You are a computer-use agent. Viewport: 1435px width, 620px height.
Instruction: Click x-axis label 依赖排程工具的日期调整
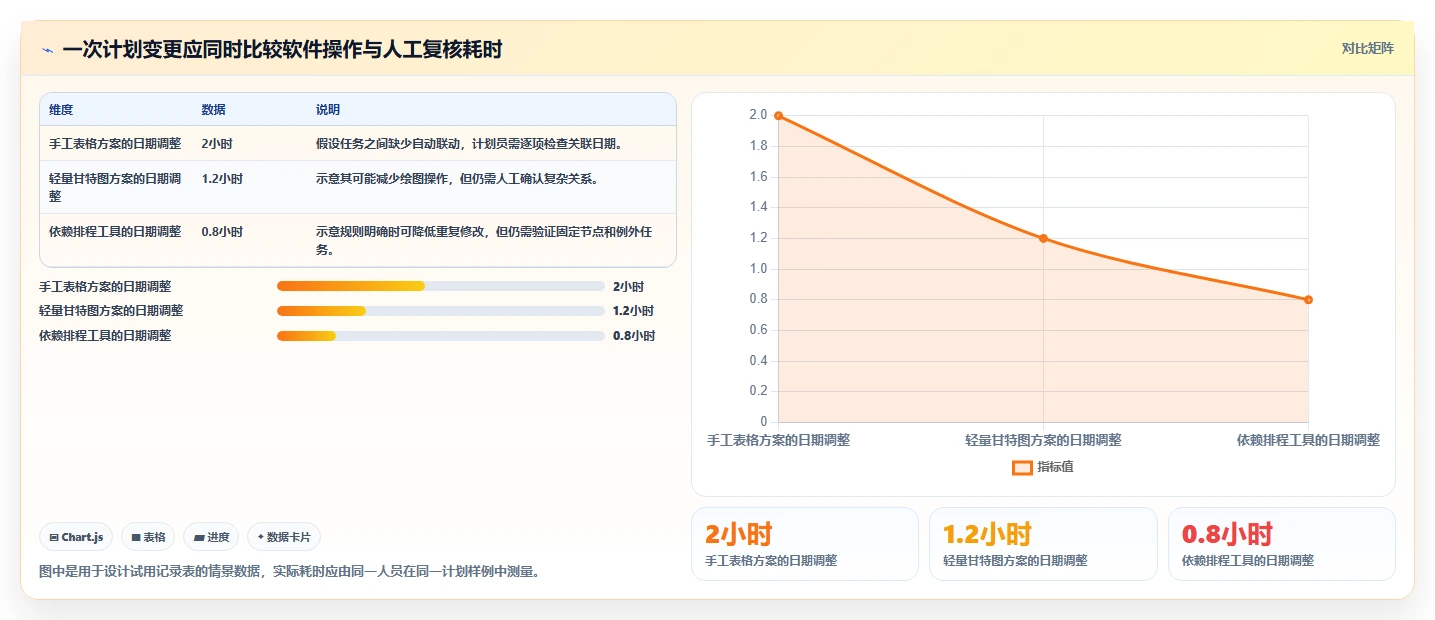point(1308,440)
